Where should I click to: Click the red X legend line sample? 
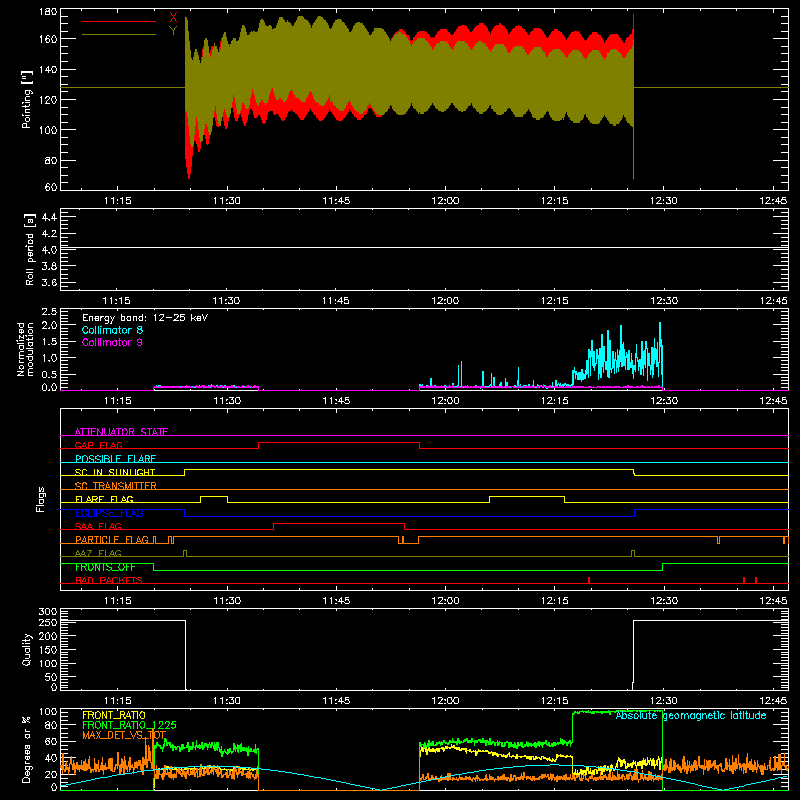(119, 21)
